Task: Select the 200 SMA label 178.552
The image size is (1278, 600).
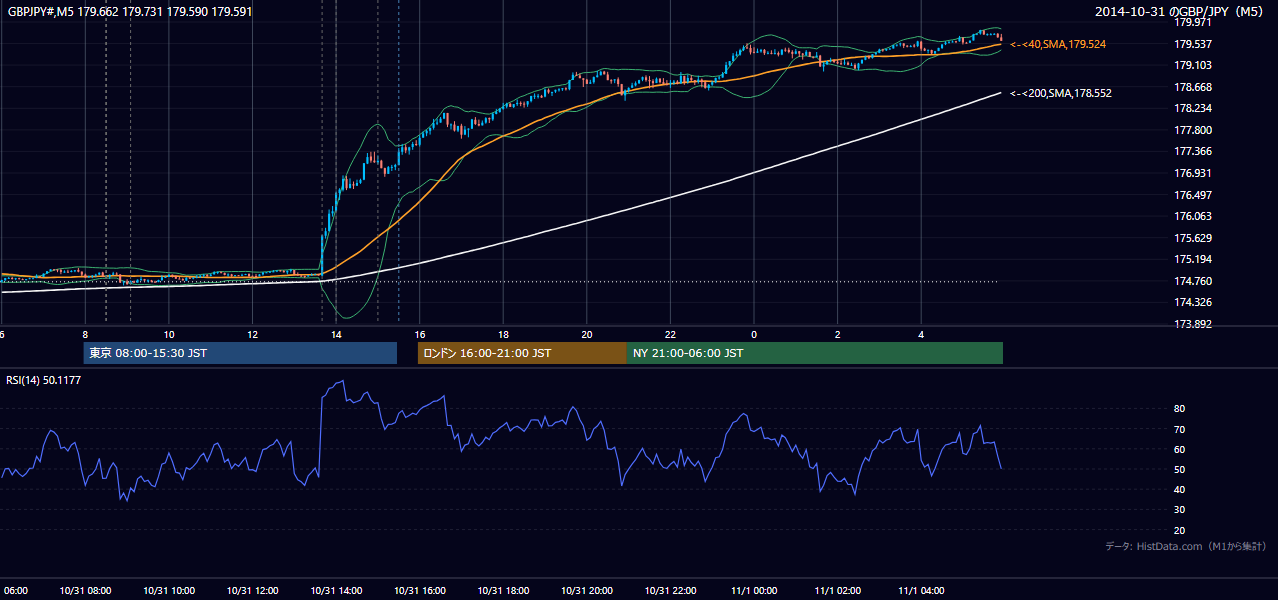Action: [1061, 93]
